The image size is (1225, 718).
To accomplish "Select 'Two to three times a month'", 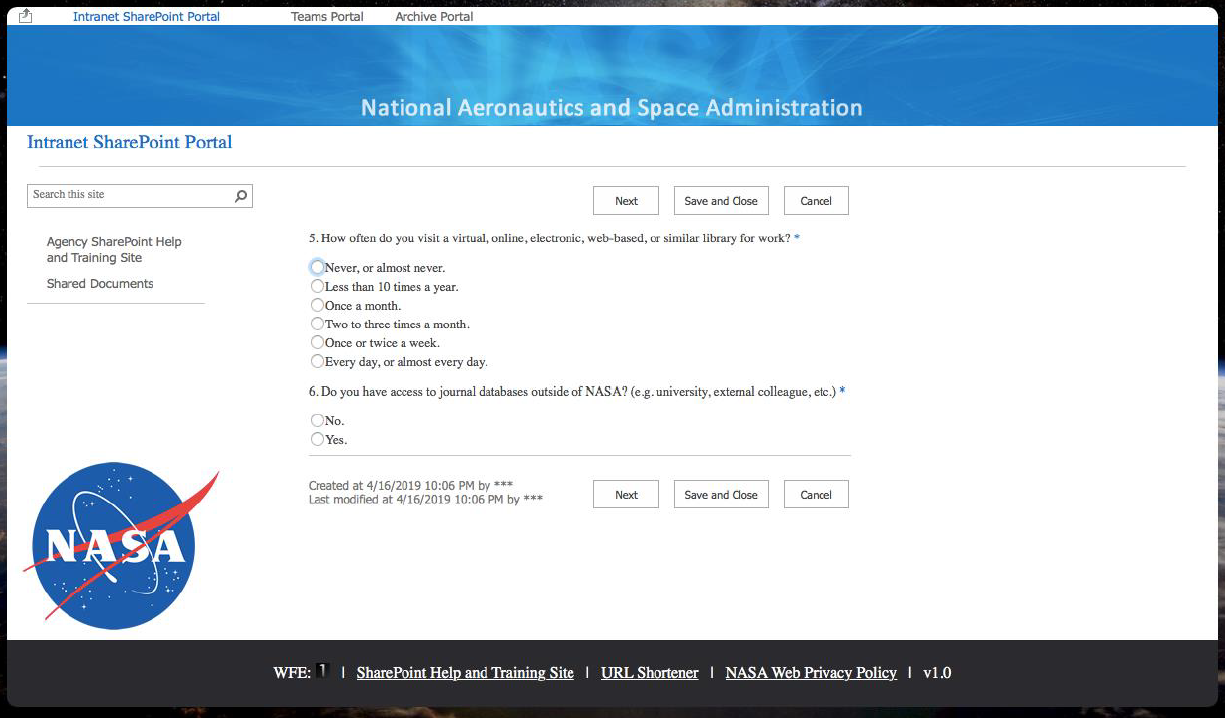I will tap(317, 324).
